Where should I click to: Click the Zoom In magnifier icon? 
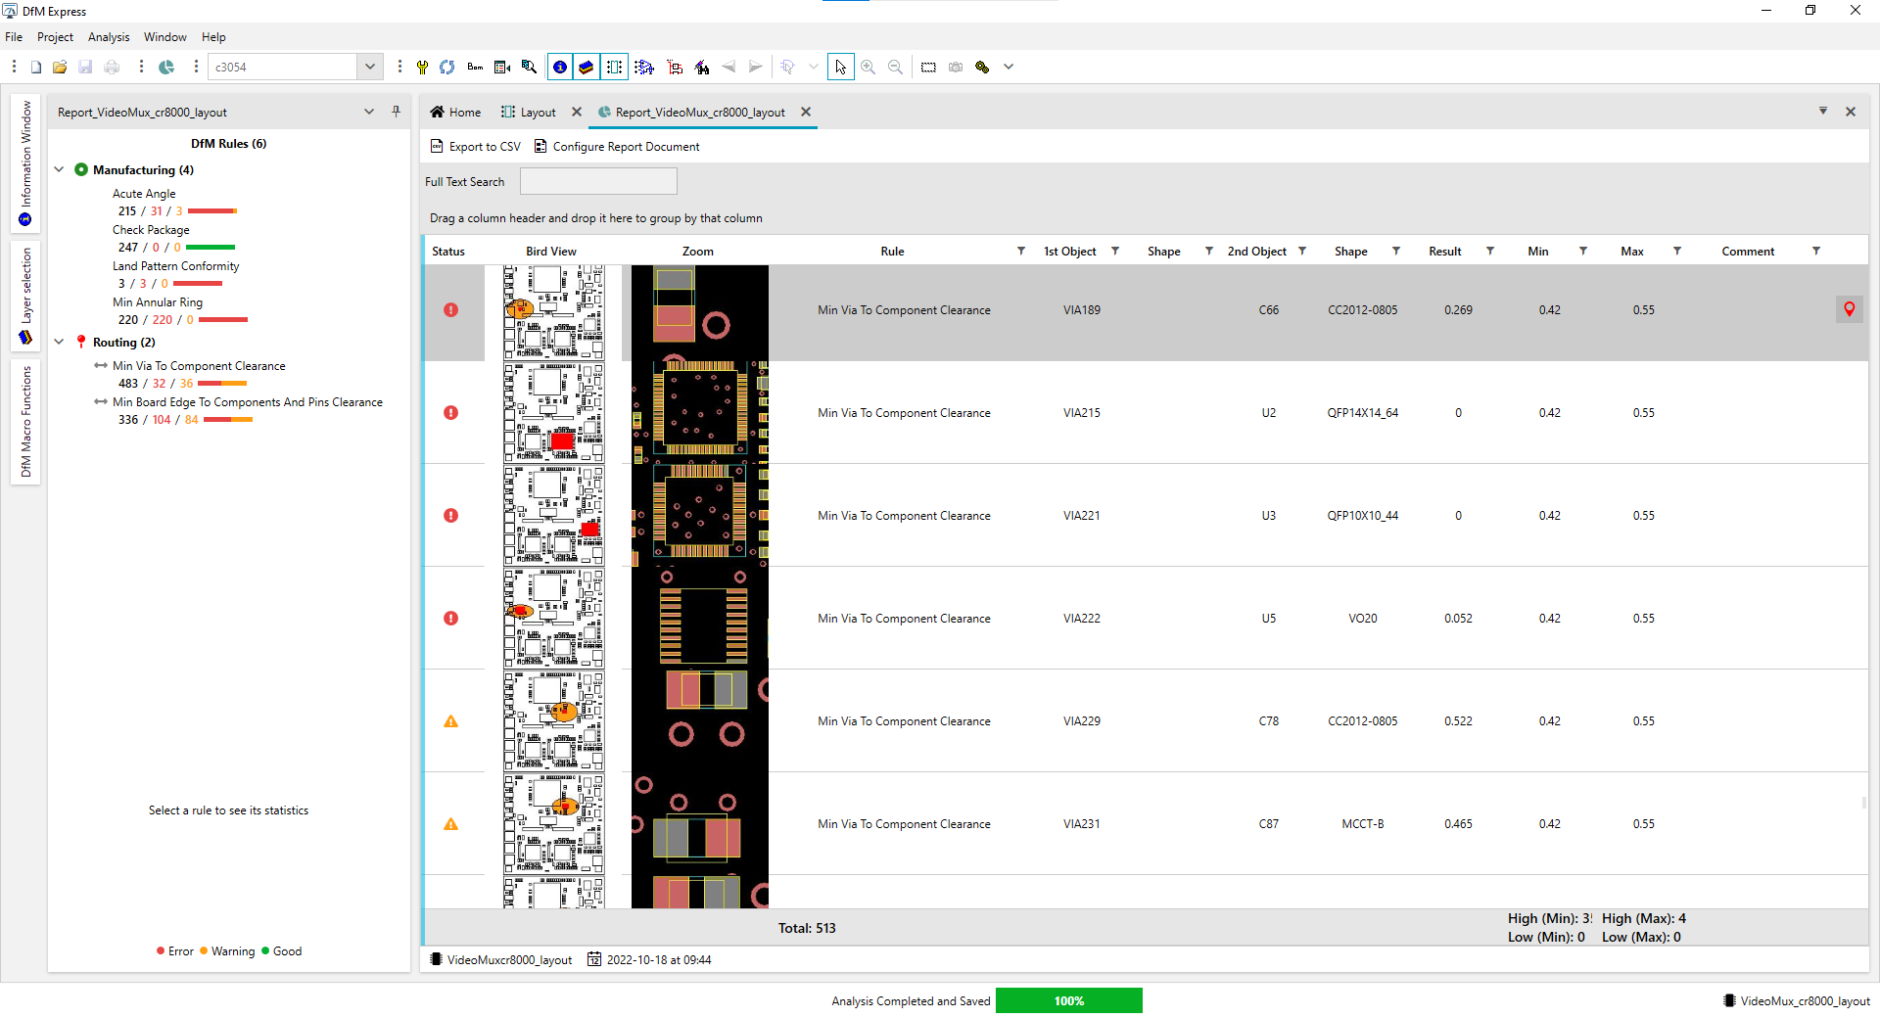coord(868,67)
